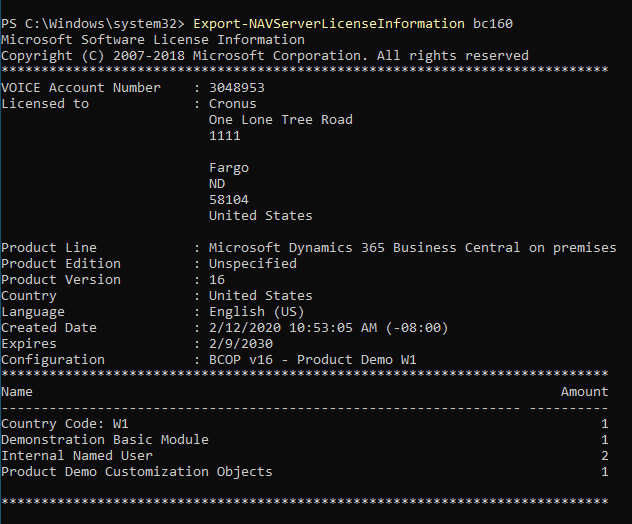
Task: Click the Fargo city line
Action: [229, 168]
